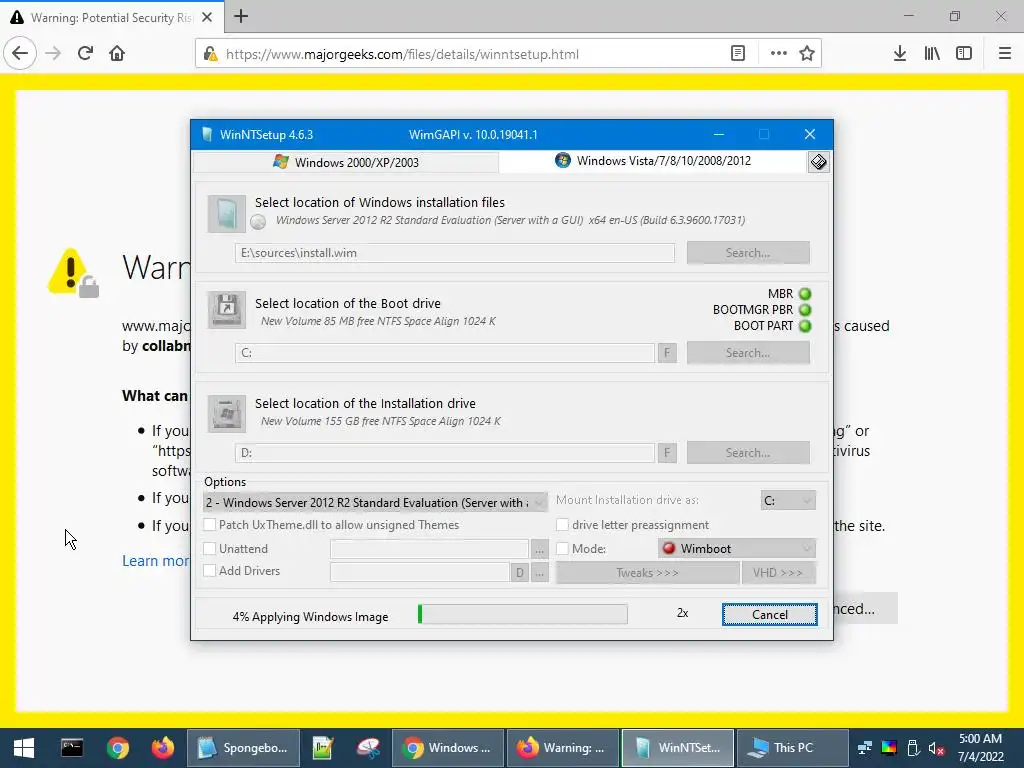Cancel the Windows image apply
The image size is (1024, 768).
769,615
